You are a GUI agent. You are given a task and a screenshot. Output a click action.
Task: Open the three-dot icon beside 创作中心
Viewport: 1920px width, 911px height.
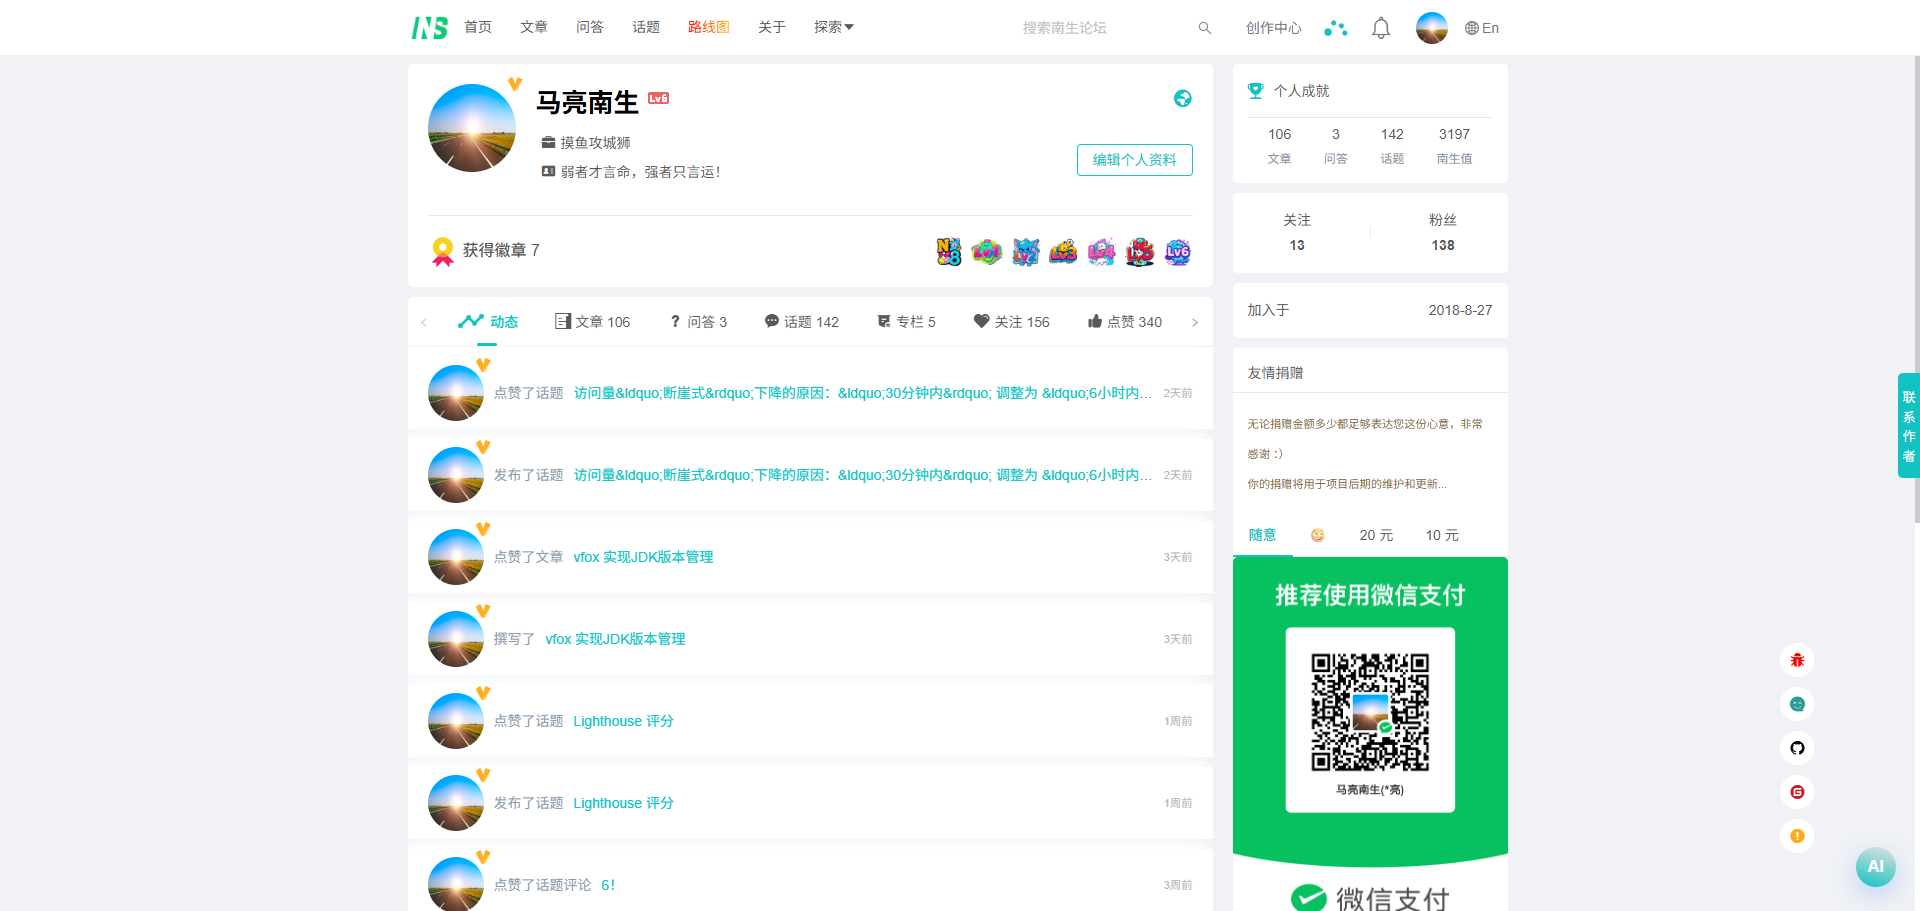tap(1336, 28)
